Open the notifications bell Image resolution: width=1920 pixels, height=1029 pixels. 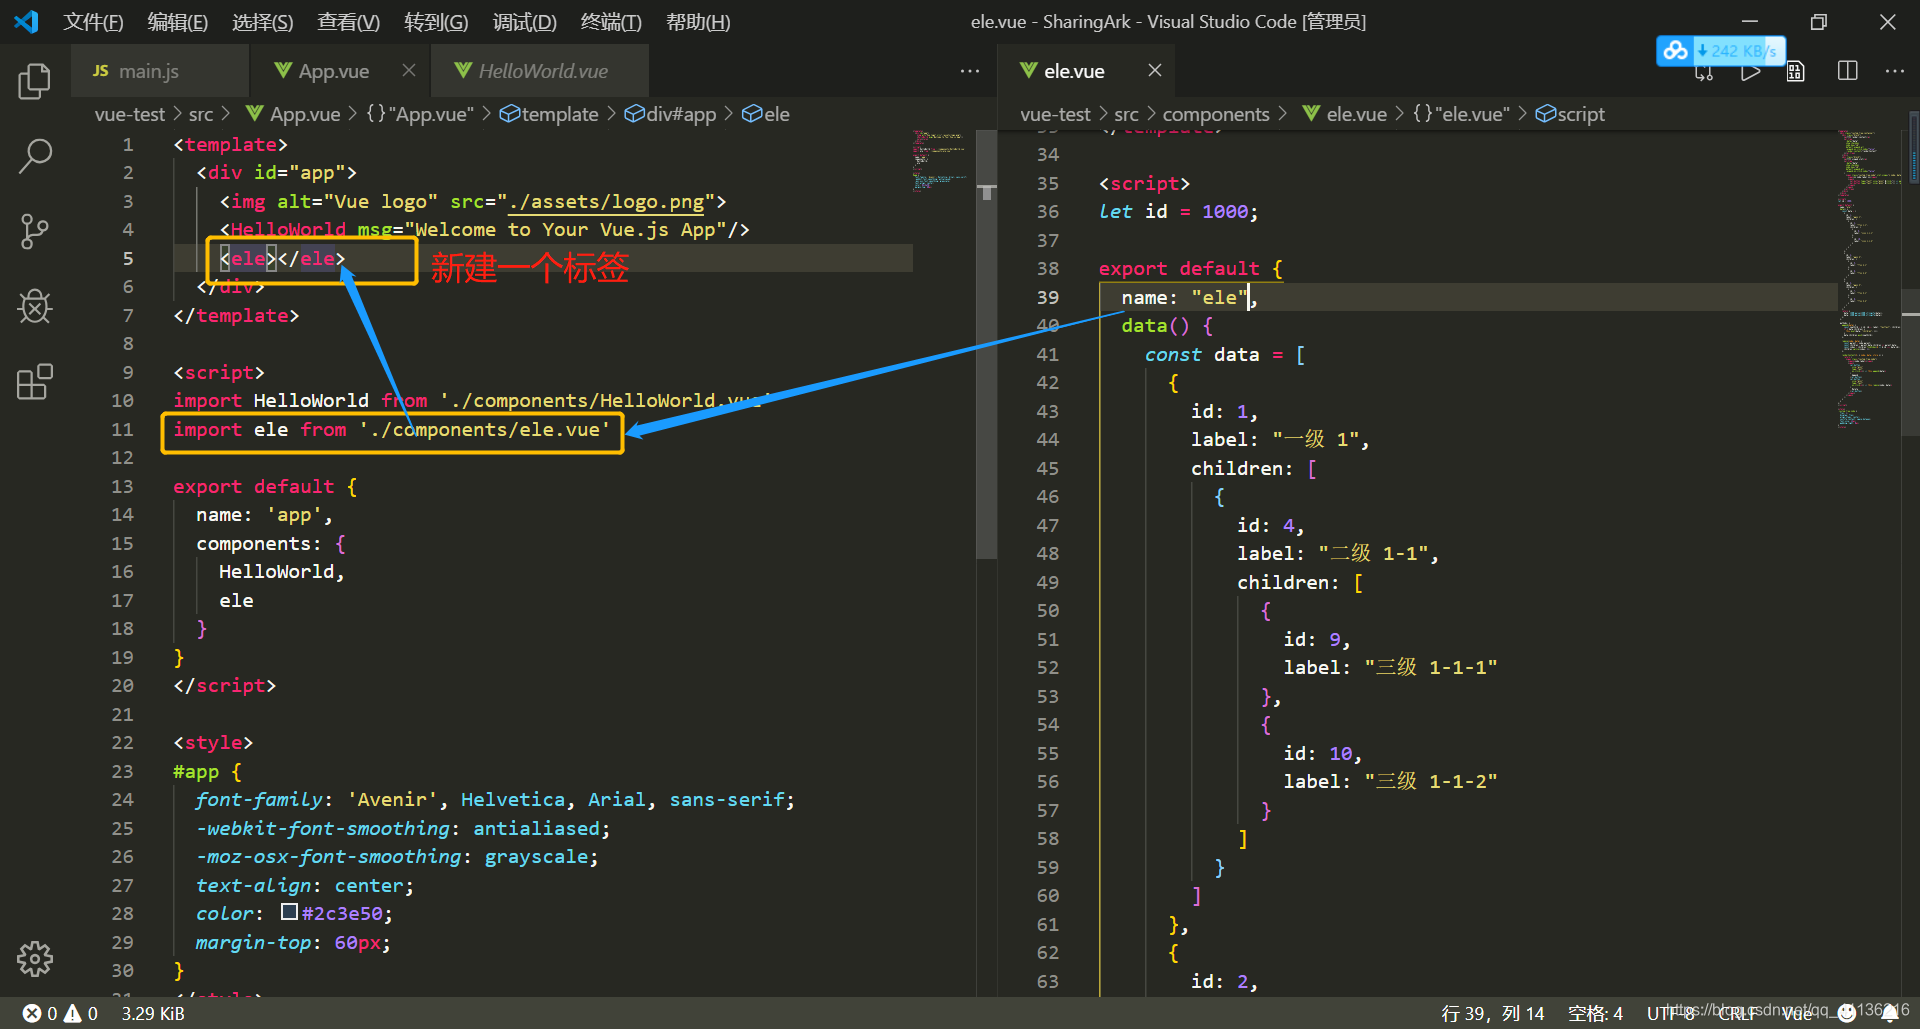click(x=1890, y=1013)
